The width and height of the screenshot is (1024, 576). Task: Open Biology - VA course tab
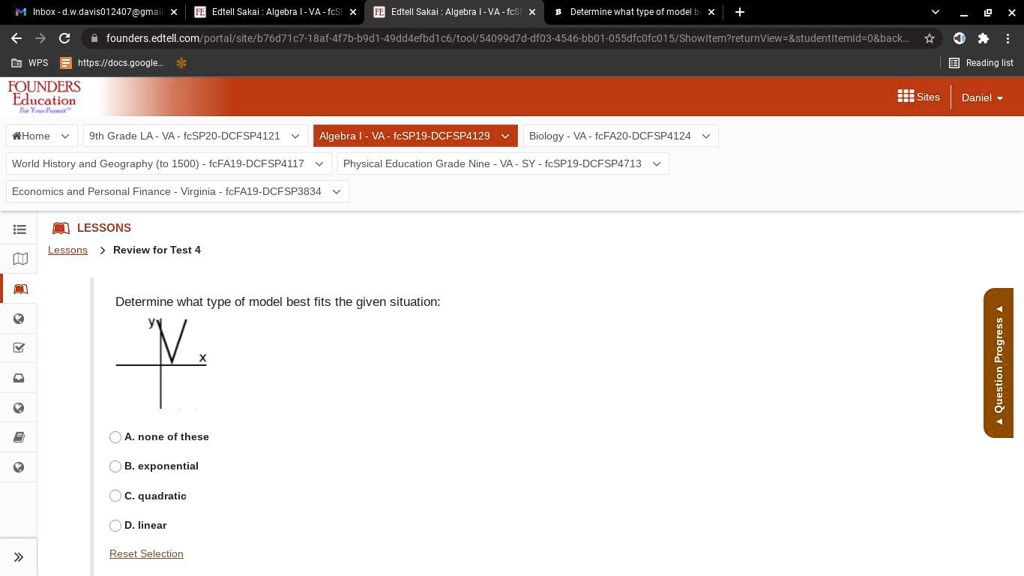click(610, 136)
